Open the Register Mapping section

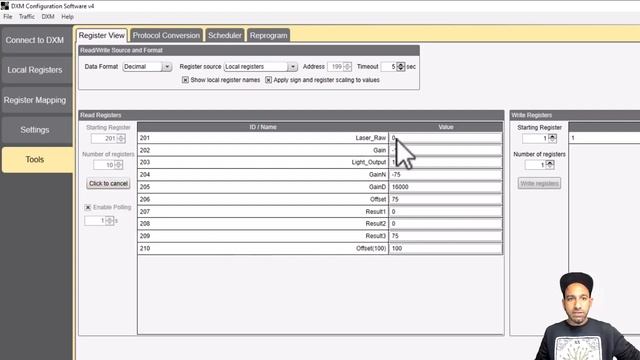[x=35, y=100]
